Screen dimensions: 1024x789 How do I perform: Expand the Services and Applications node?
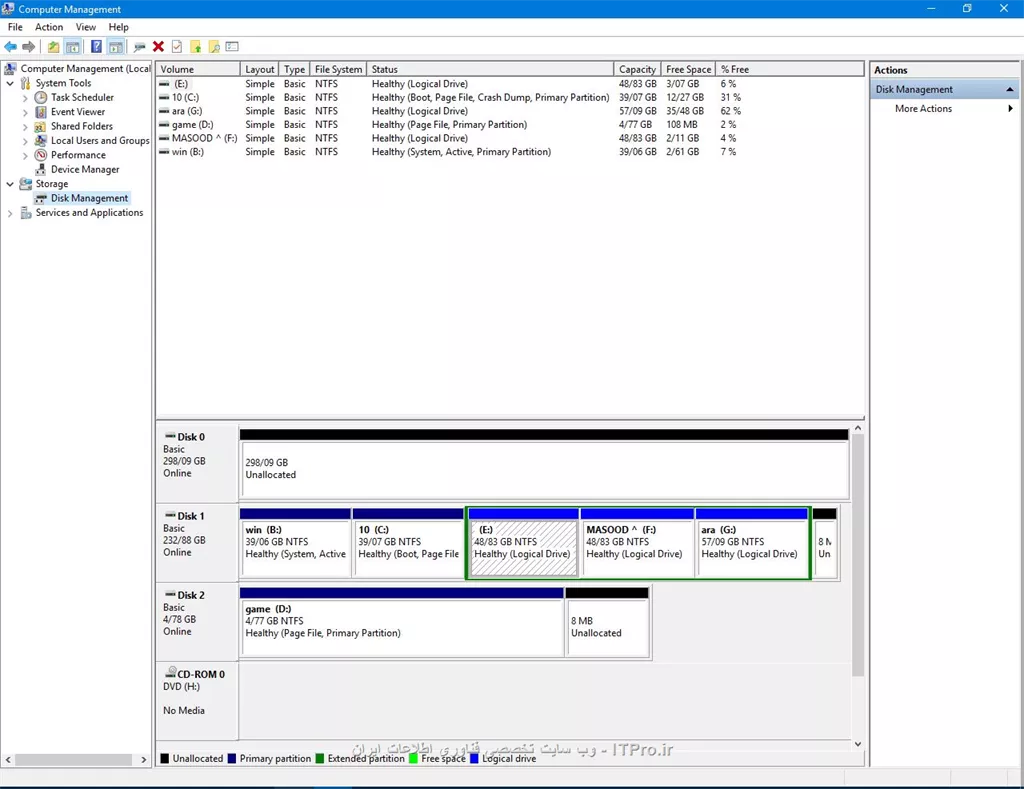[10, 213]
